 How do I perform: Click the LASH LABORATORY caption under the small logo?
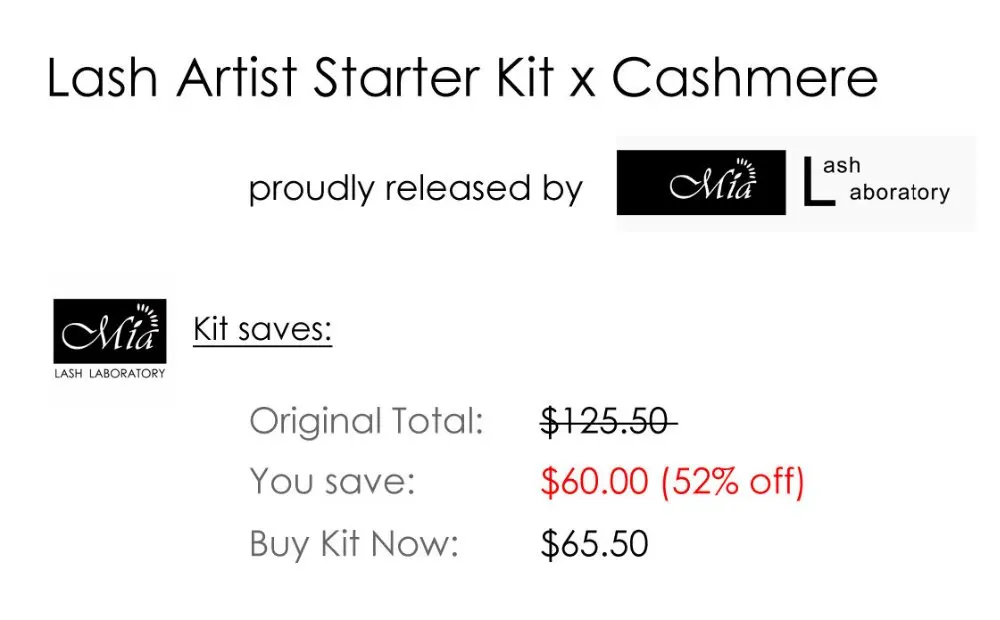click(110, 374)
